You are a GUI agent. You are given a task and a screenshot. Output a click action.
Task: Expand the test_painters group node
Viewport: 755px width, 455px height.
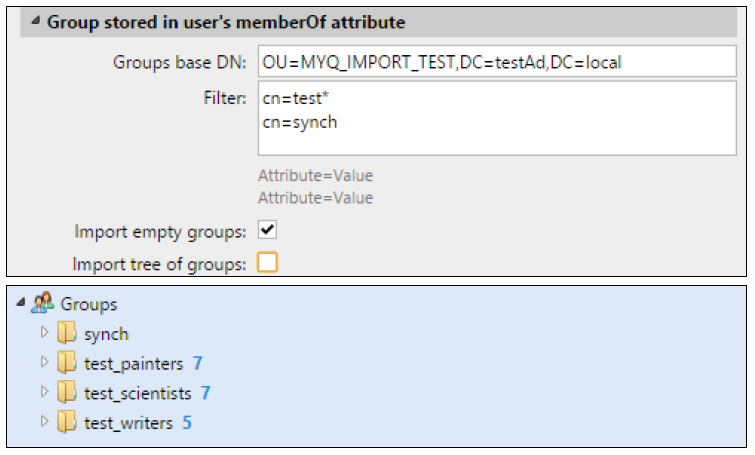pos(44,362)
